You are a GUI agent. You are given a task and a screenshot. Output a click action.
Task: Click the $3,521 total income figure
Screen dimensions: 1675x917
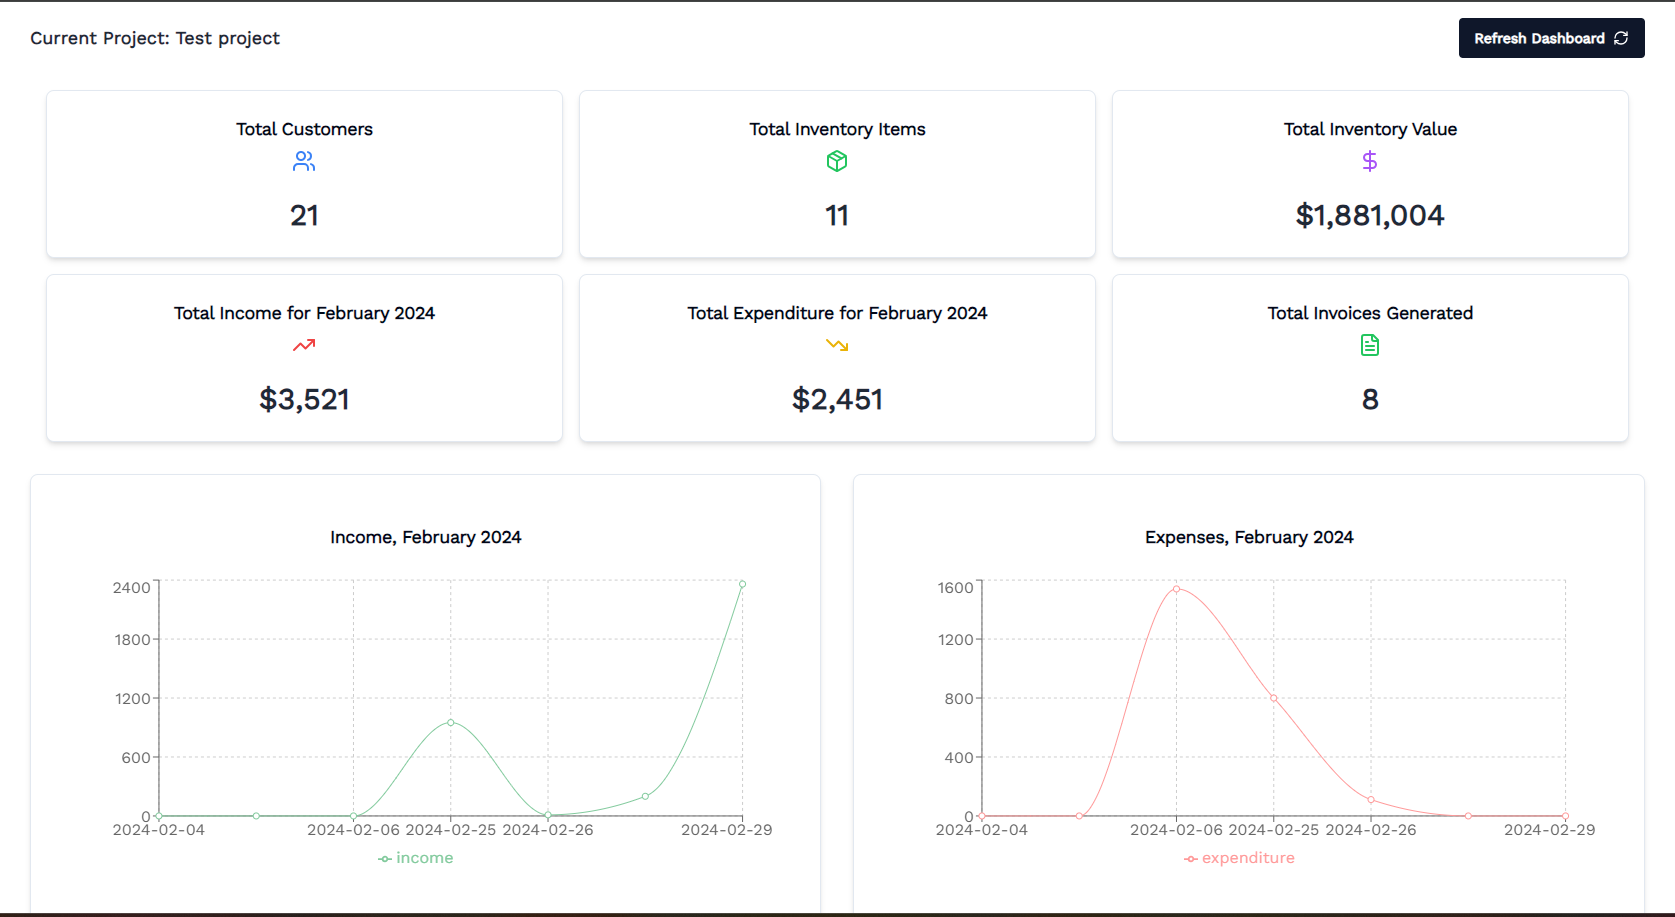coord(304,399)
